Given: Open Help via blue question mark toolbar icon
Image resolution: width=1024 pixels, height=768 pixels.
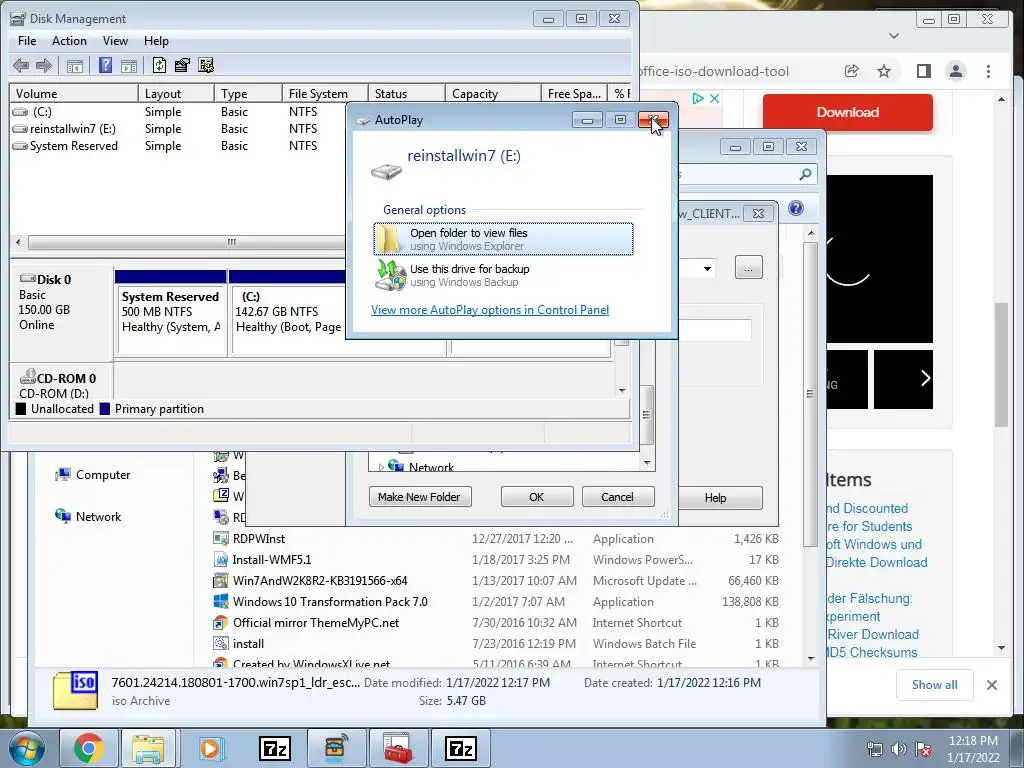Looking at the screenshot, I should pyautogui.click(x=105, y=65).
